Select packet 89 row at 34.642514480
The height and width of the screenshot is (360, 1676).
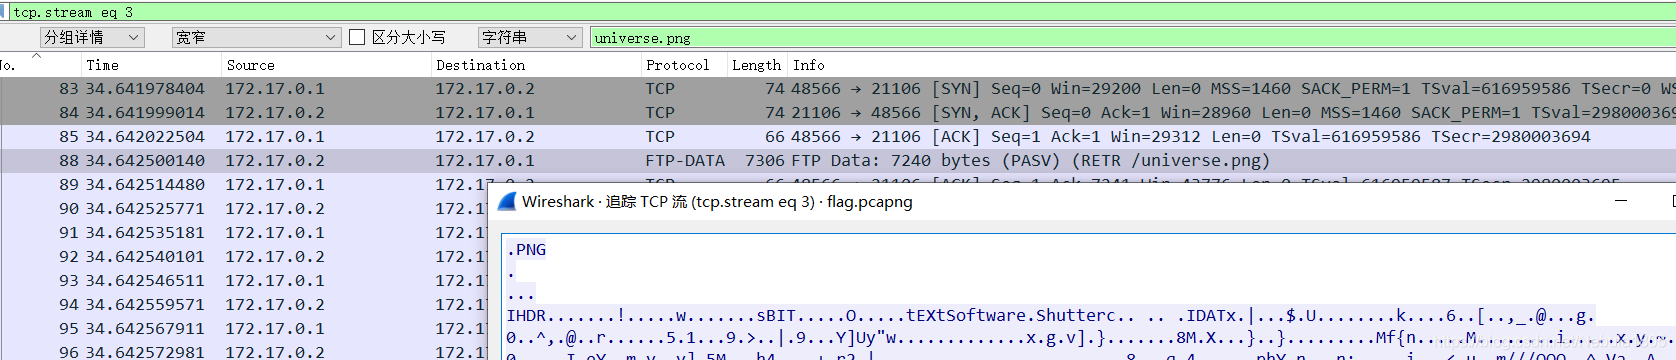[x=245, y=185]
